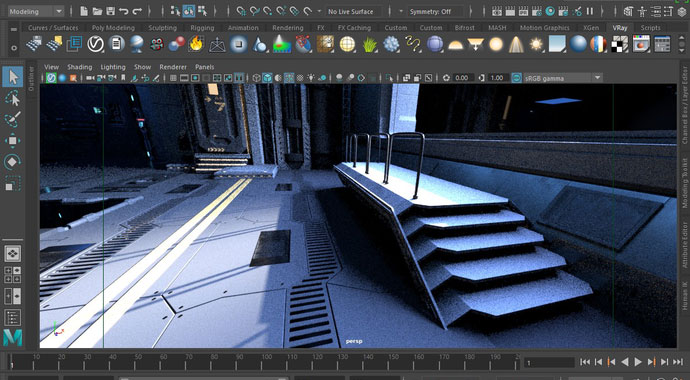Choose the Paint selection tool
The height and width of the screenshot is (380, 690).
coord(13,119)
